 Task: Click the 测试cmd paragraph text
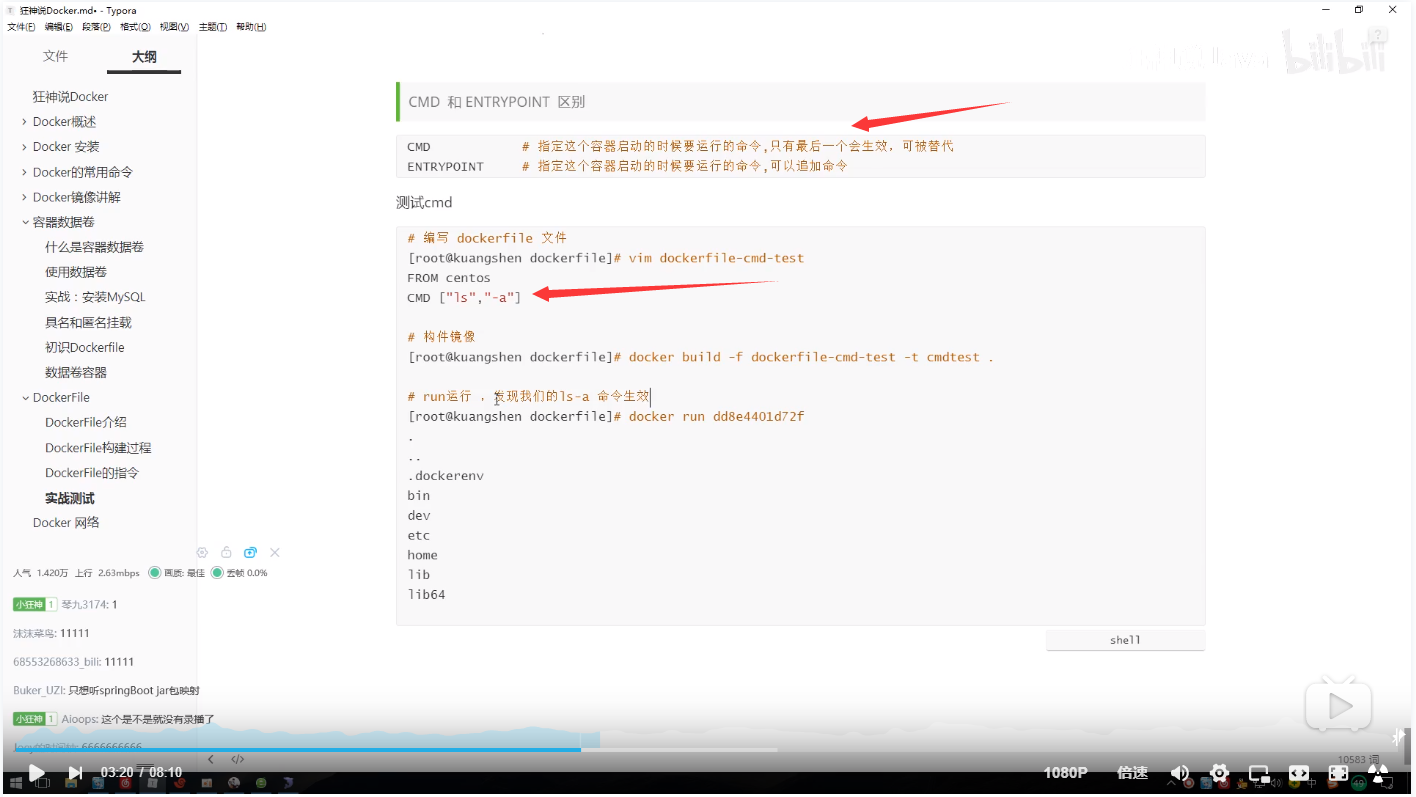tap(424, 203)
